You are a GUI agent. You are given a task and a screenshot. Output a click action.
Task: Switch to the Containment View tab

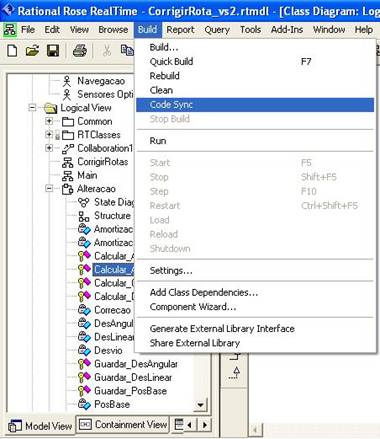coord(123,424)
